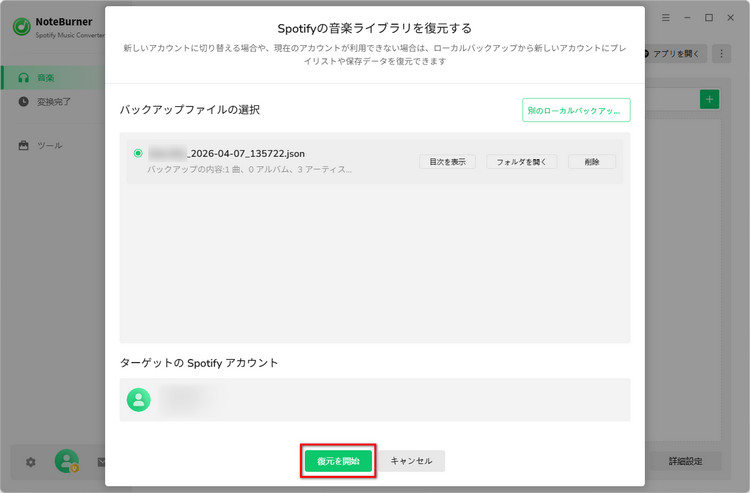This screenshot has height=493, width=750.
Task: Open the 変換完了 sidebar section
Action: tap(53, 102)
